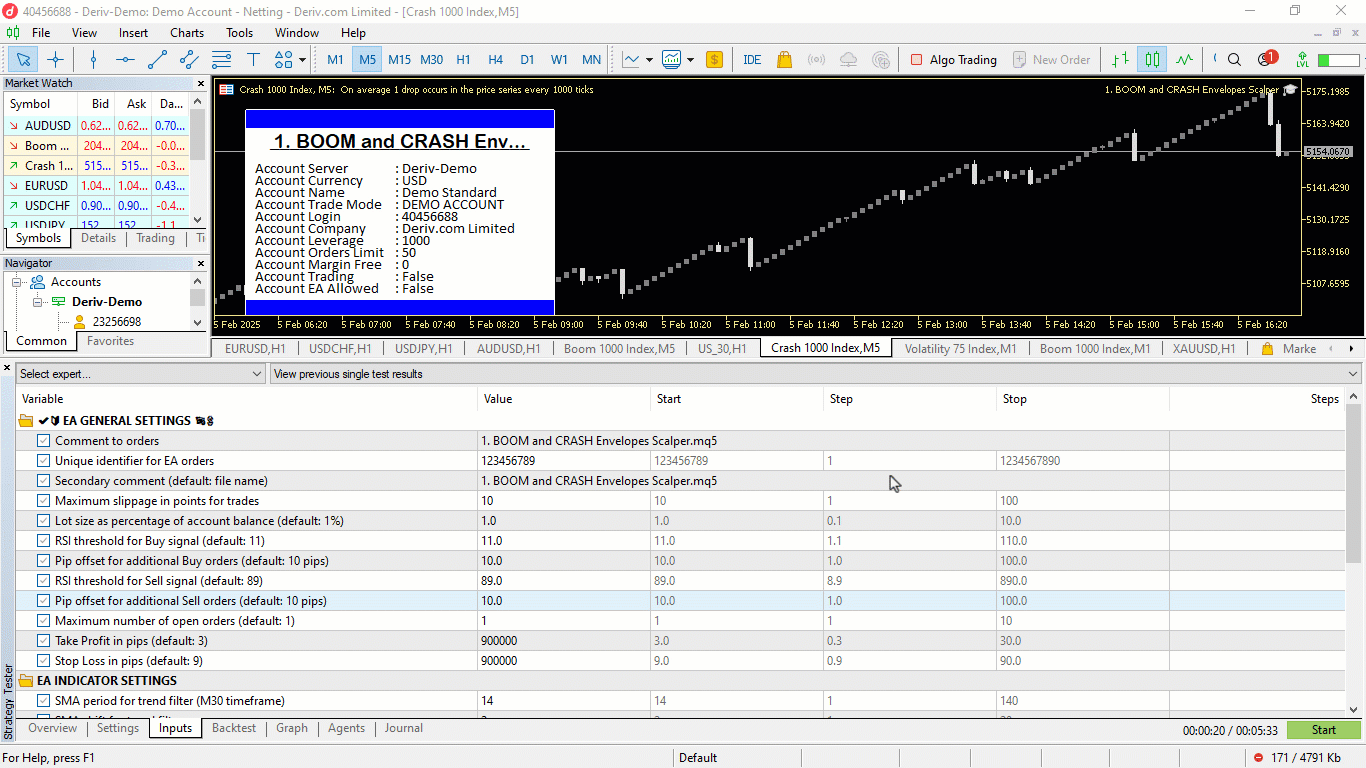The height and width of the screenshot is (768, 1366).
Task: Draw a horizontal line on chart
Action: [125, 59]
